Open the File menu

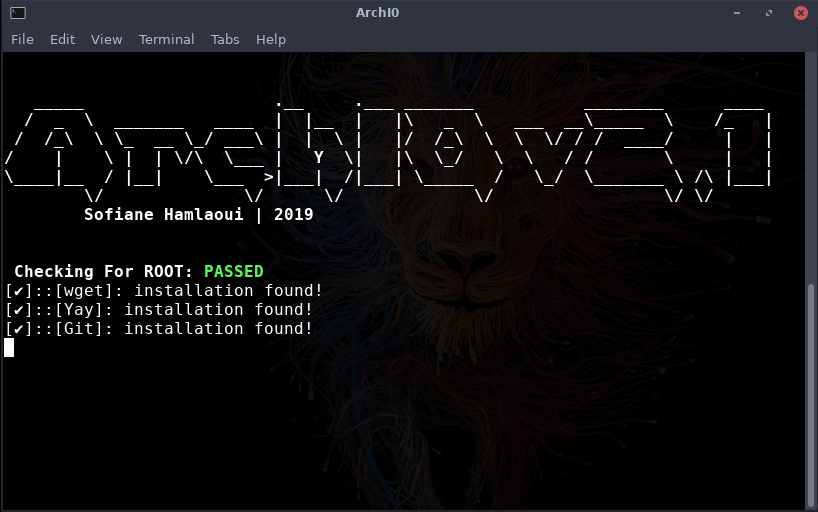22,40
